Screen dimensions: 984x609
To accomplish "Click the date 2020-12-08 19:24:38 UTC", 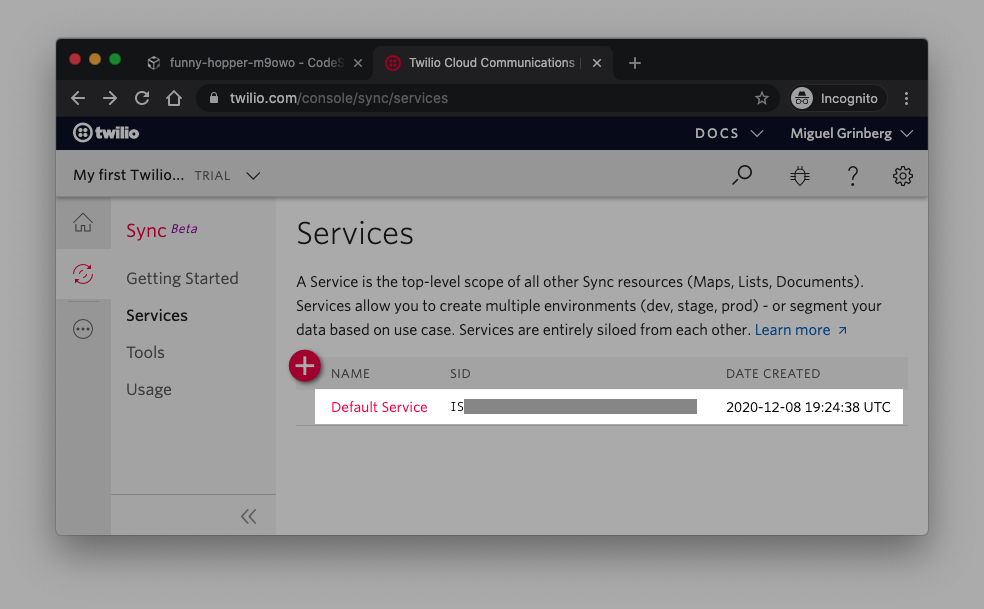I will point(808,407).
